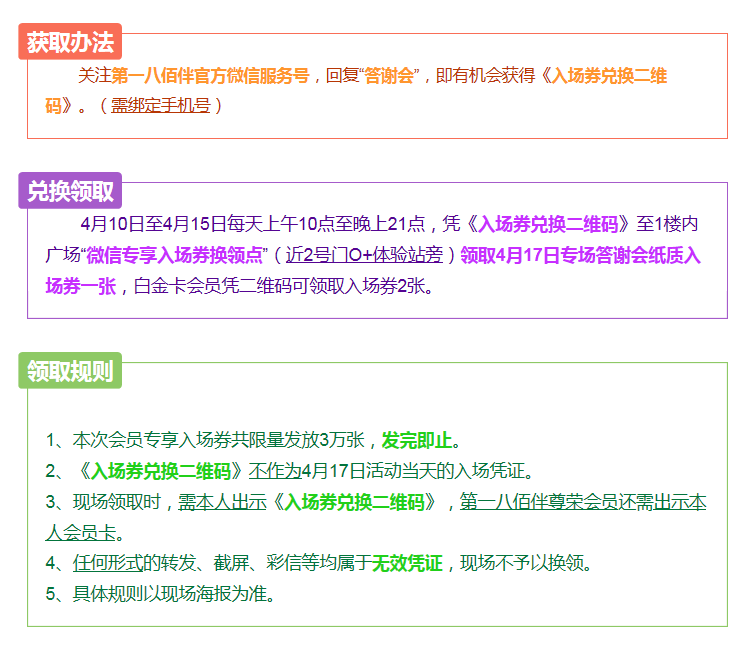Click the green 无效凭证 text
Viewport: 746px width, 647px height.
(x=407, y=563)
